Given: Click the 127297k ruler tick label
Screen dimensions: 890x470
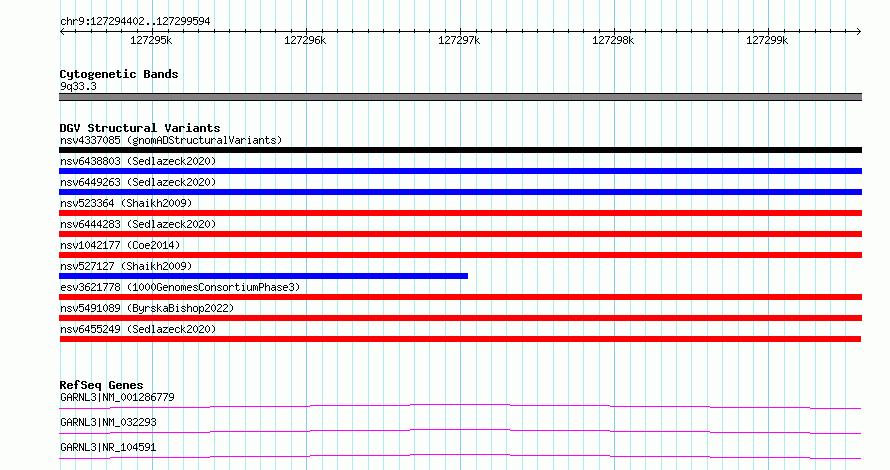Looking at the screenshot, I should [x=459, y=40].
